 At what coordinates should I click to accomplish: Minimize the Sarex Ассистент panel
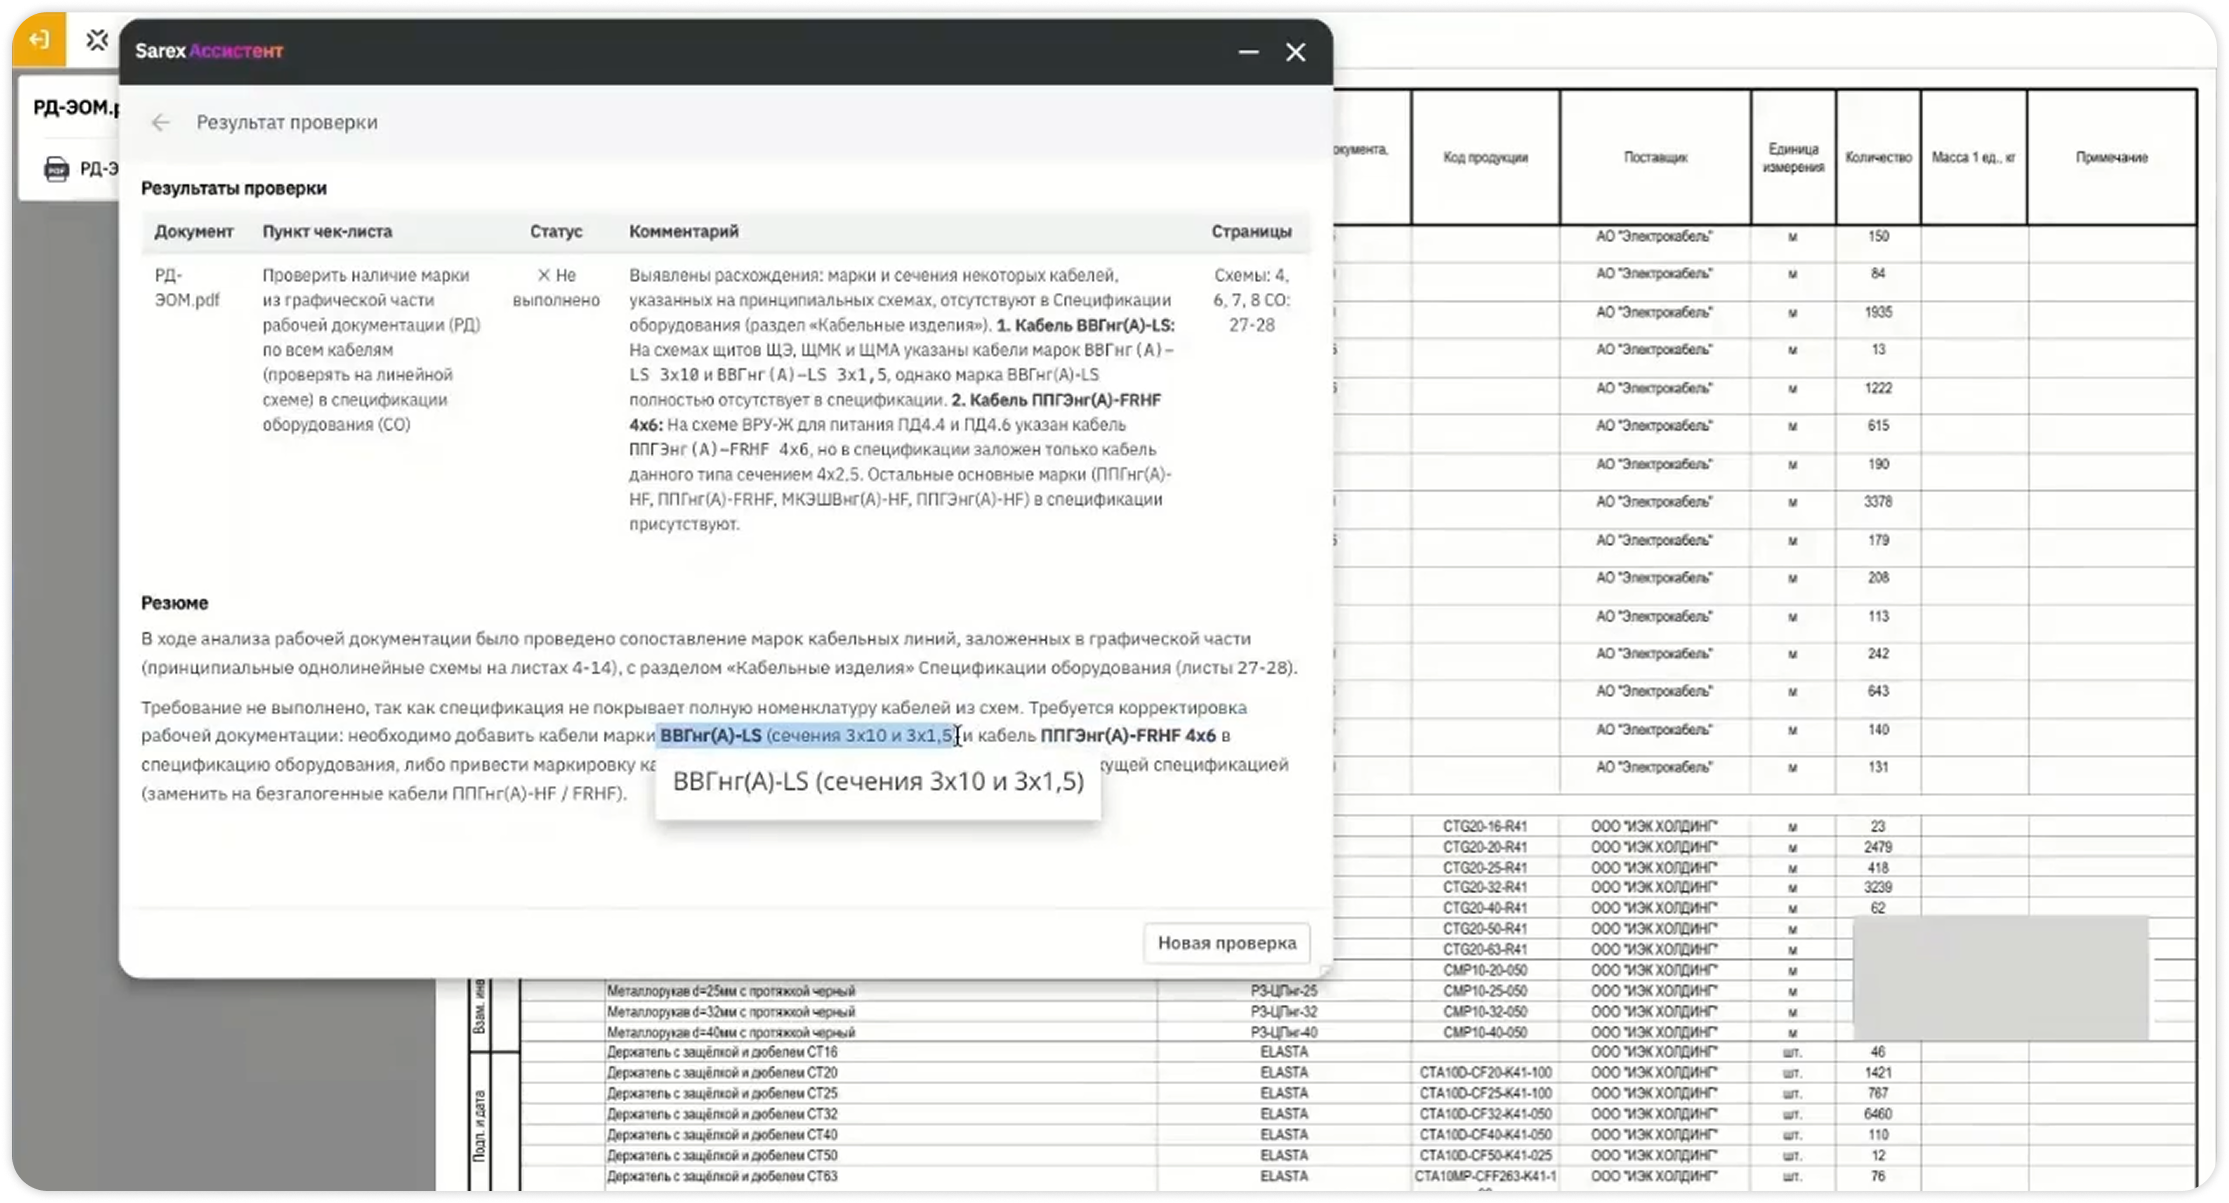coord(1248,51)
